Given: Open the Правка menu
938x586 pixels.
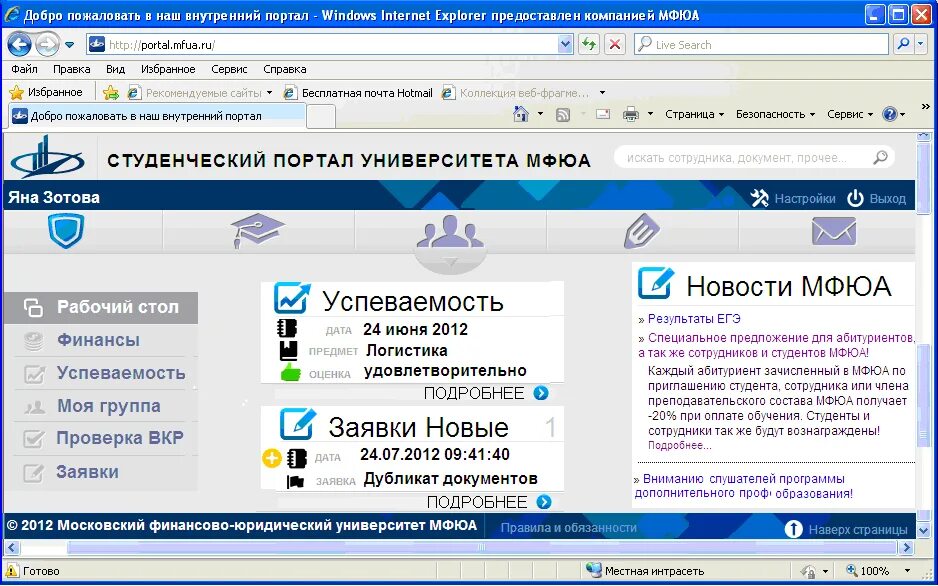Looking at the screenshot, I should click(71, 69).
